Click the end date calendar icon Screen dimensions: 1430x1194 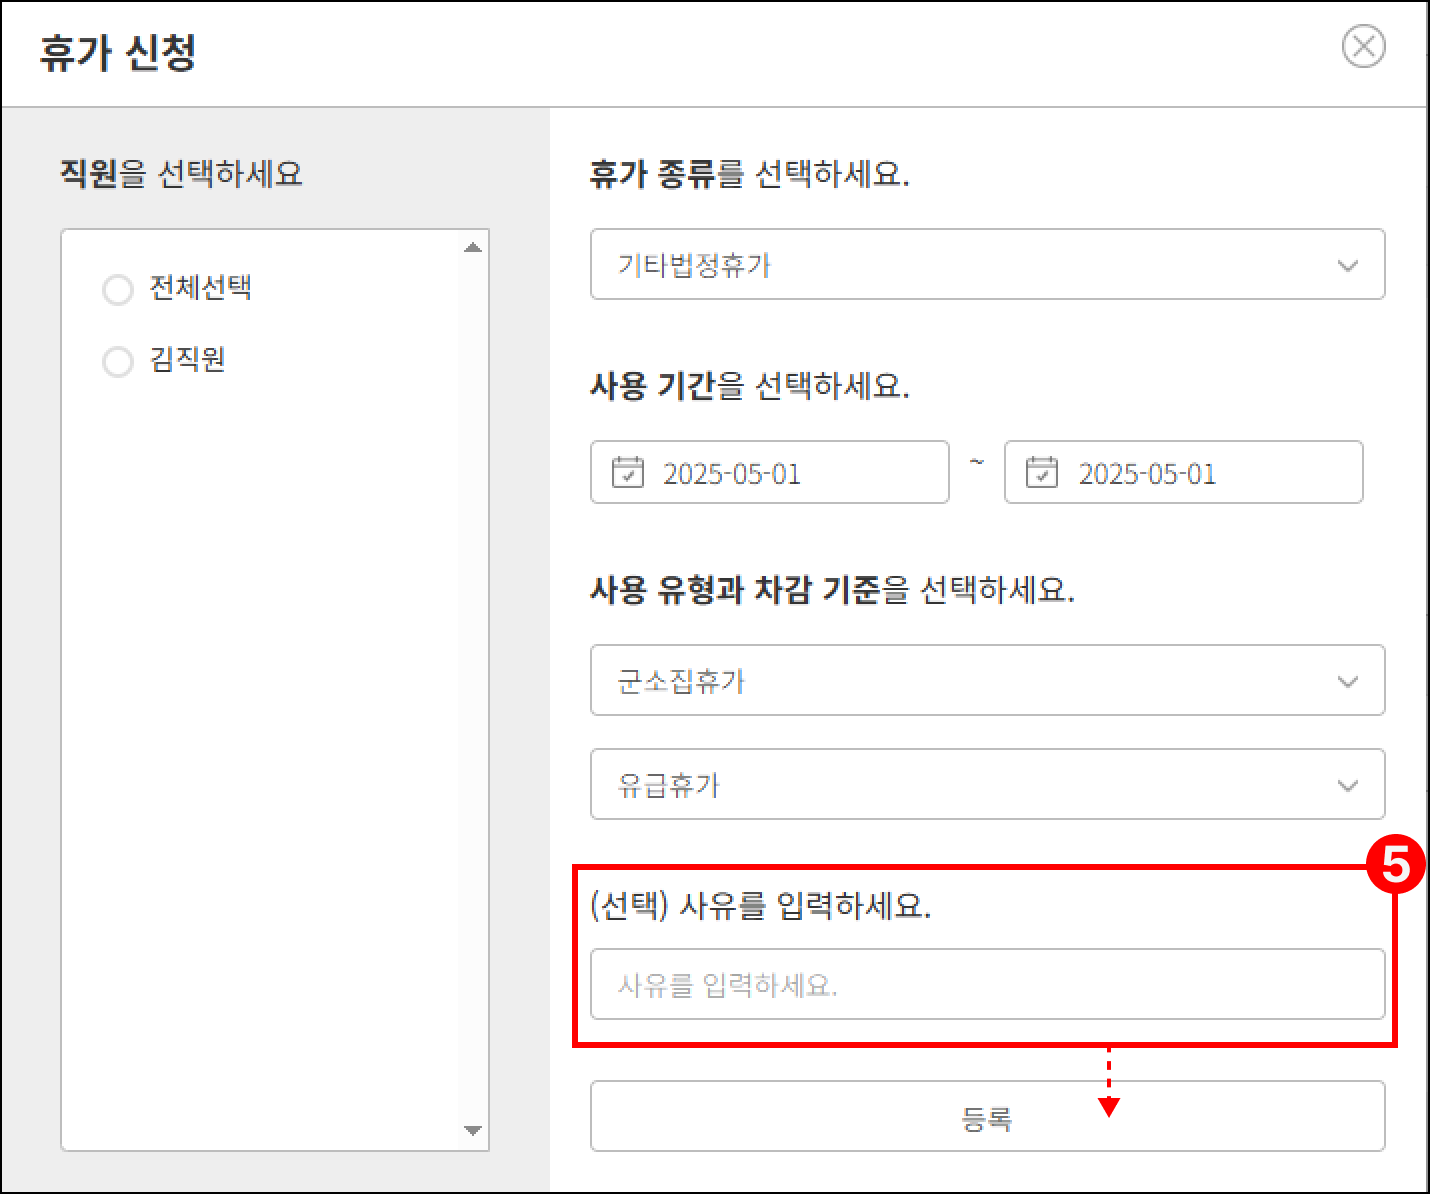pyautogui.click(x=1042, y=472)
